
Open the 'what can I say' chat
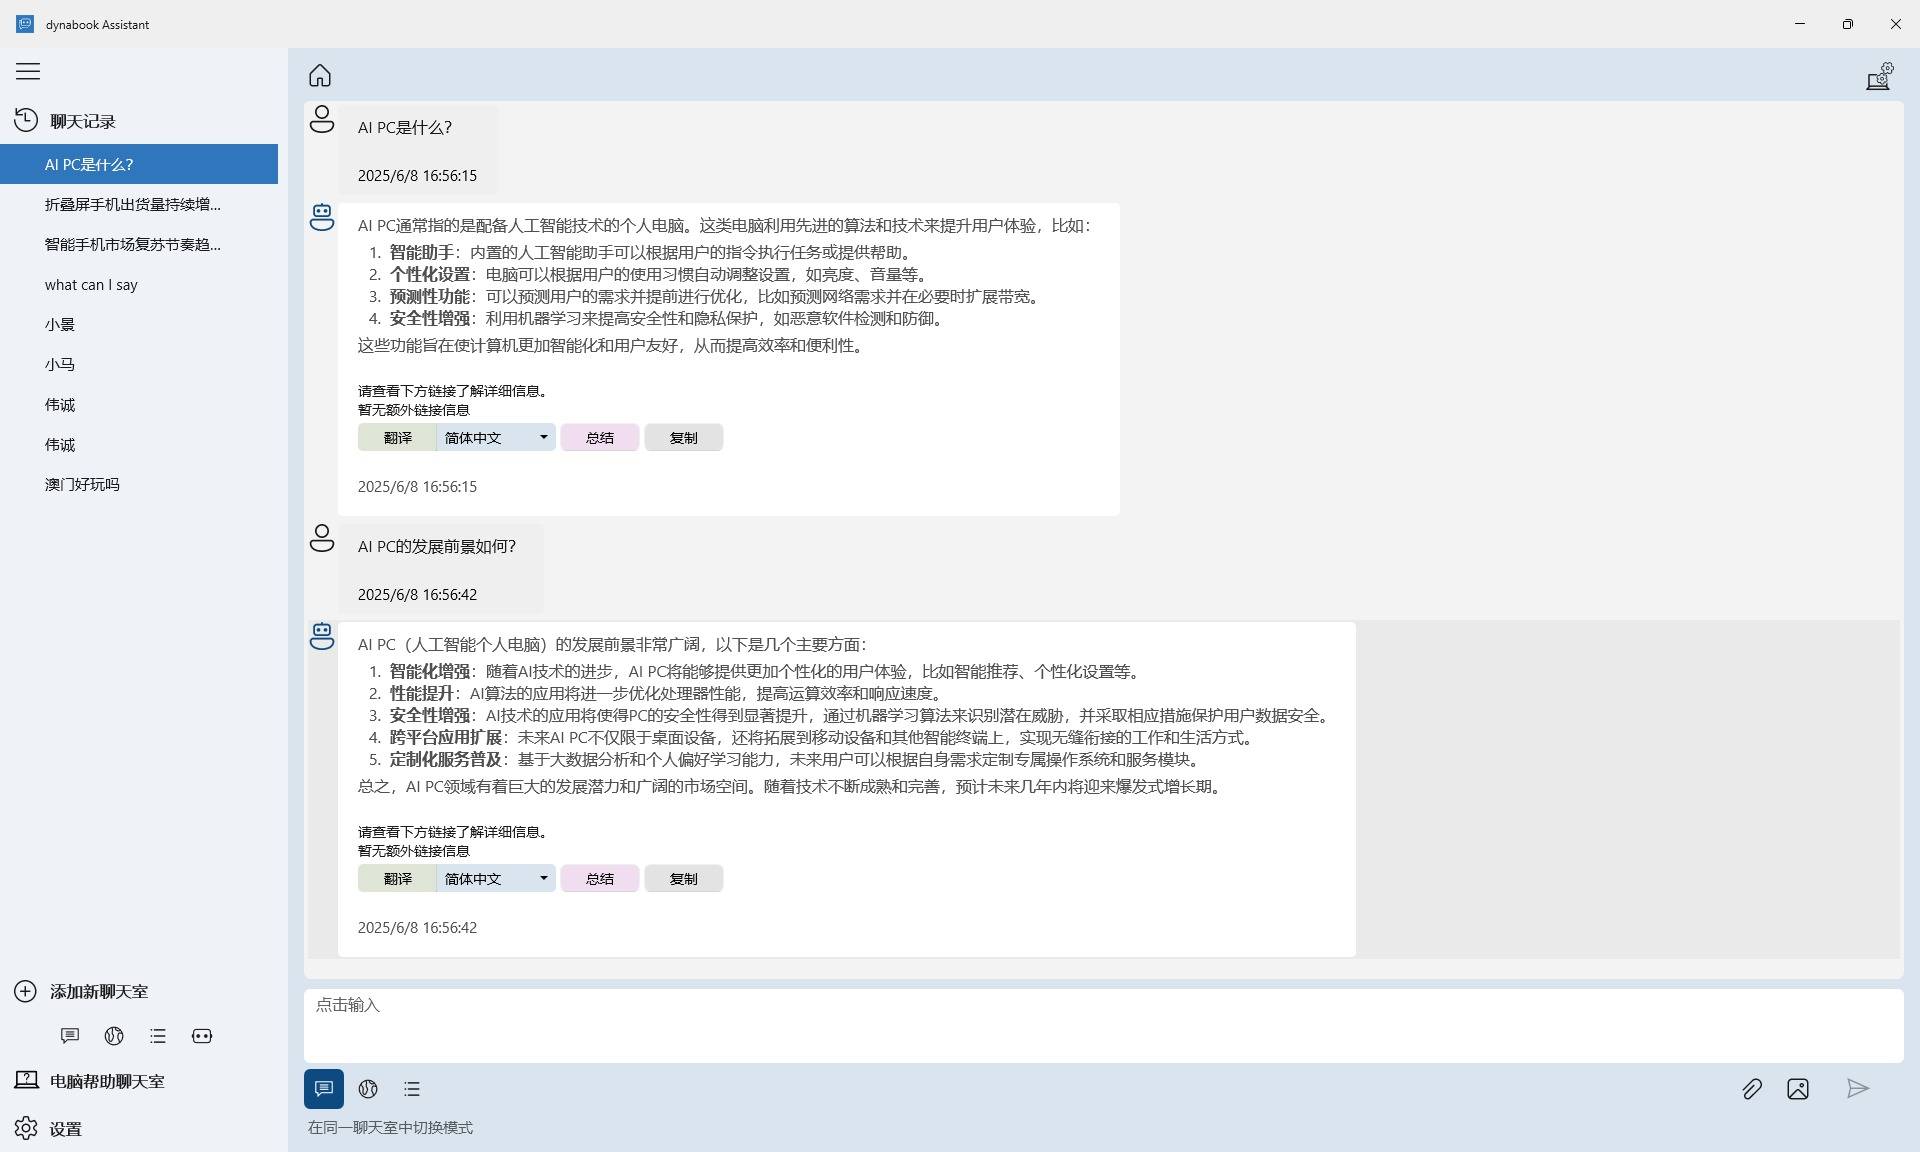[91, 285]
